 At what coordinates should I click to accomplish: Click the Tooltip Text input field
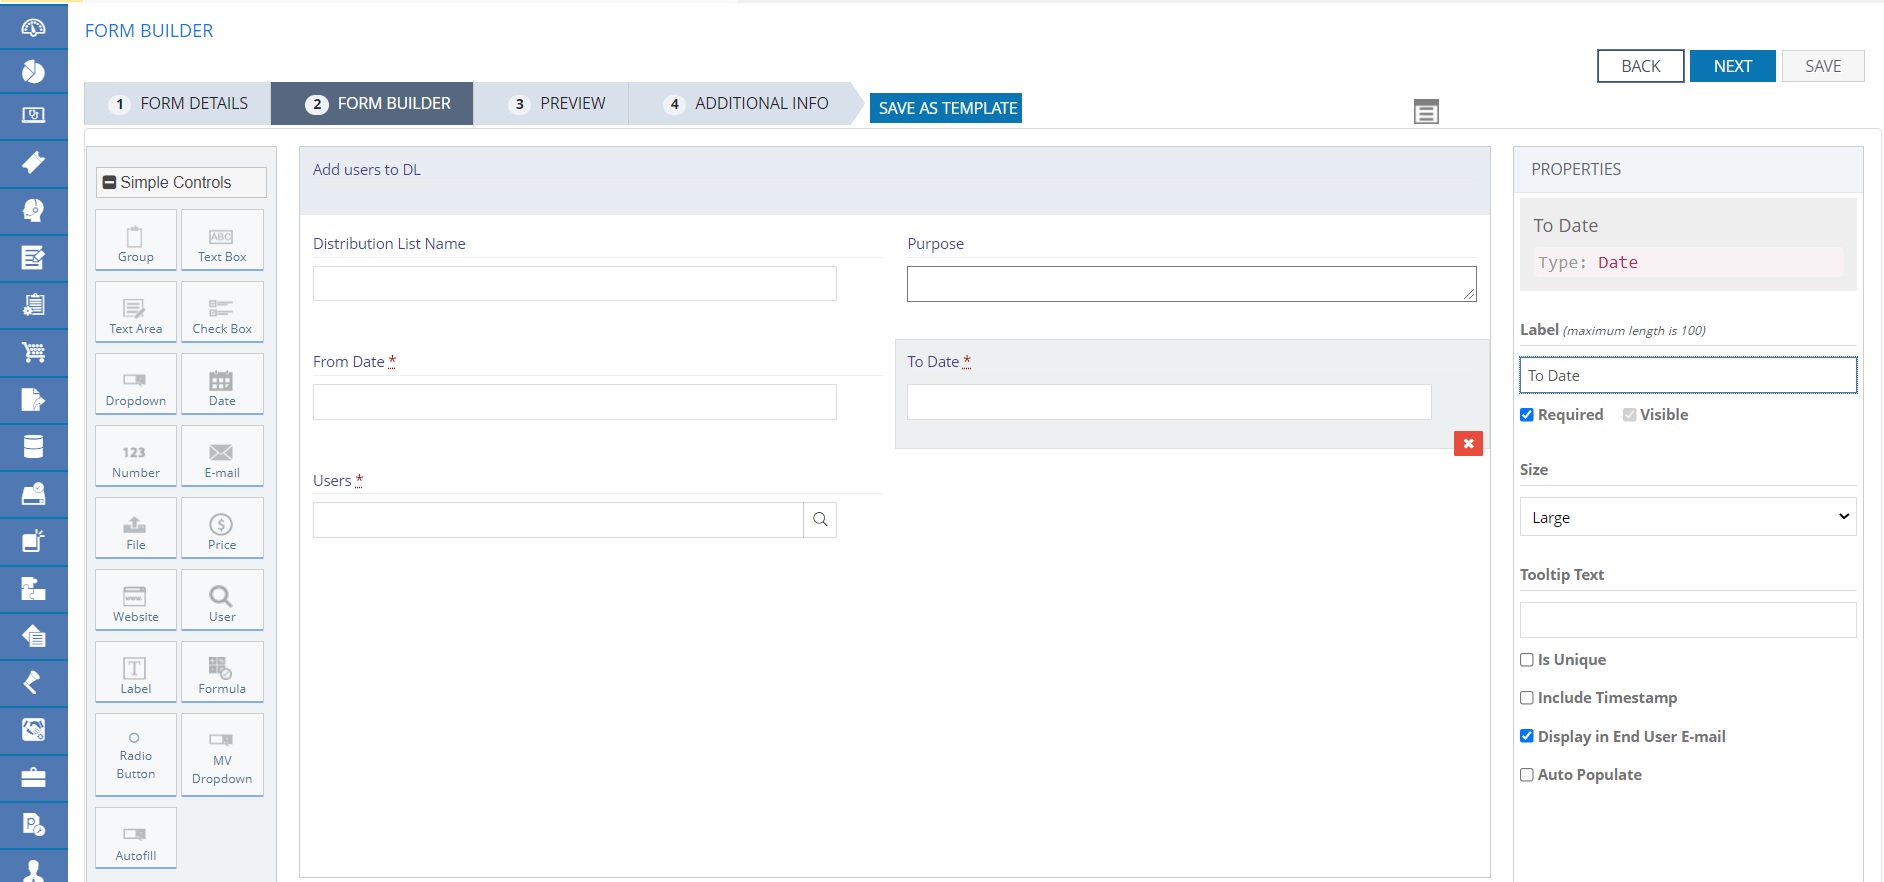[x=1688, y=620]
